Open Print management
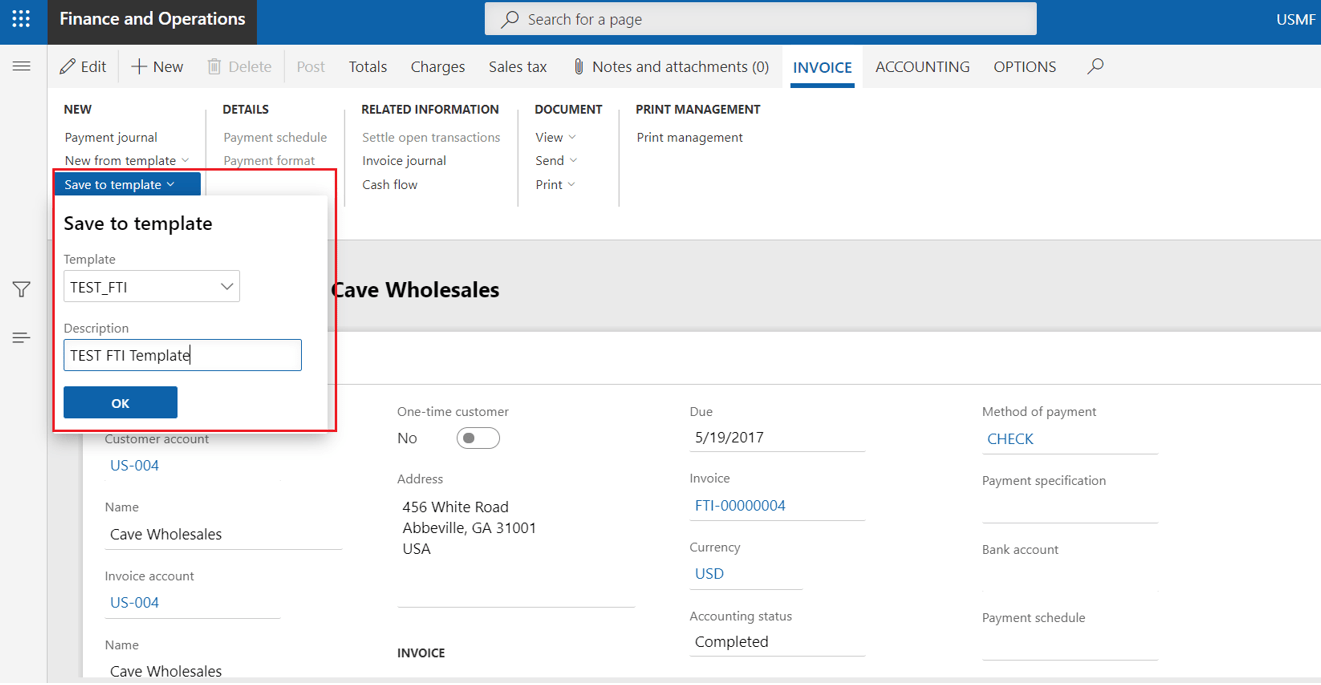Image resolution: width=1321 pixels, height=685 pixels. 689,138
